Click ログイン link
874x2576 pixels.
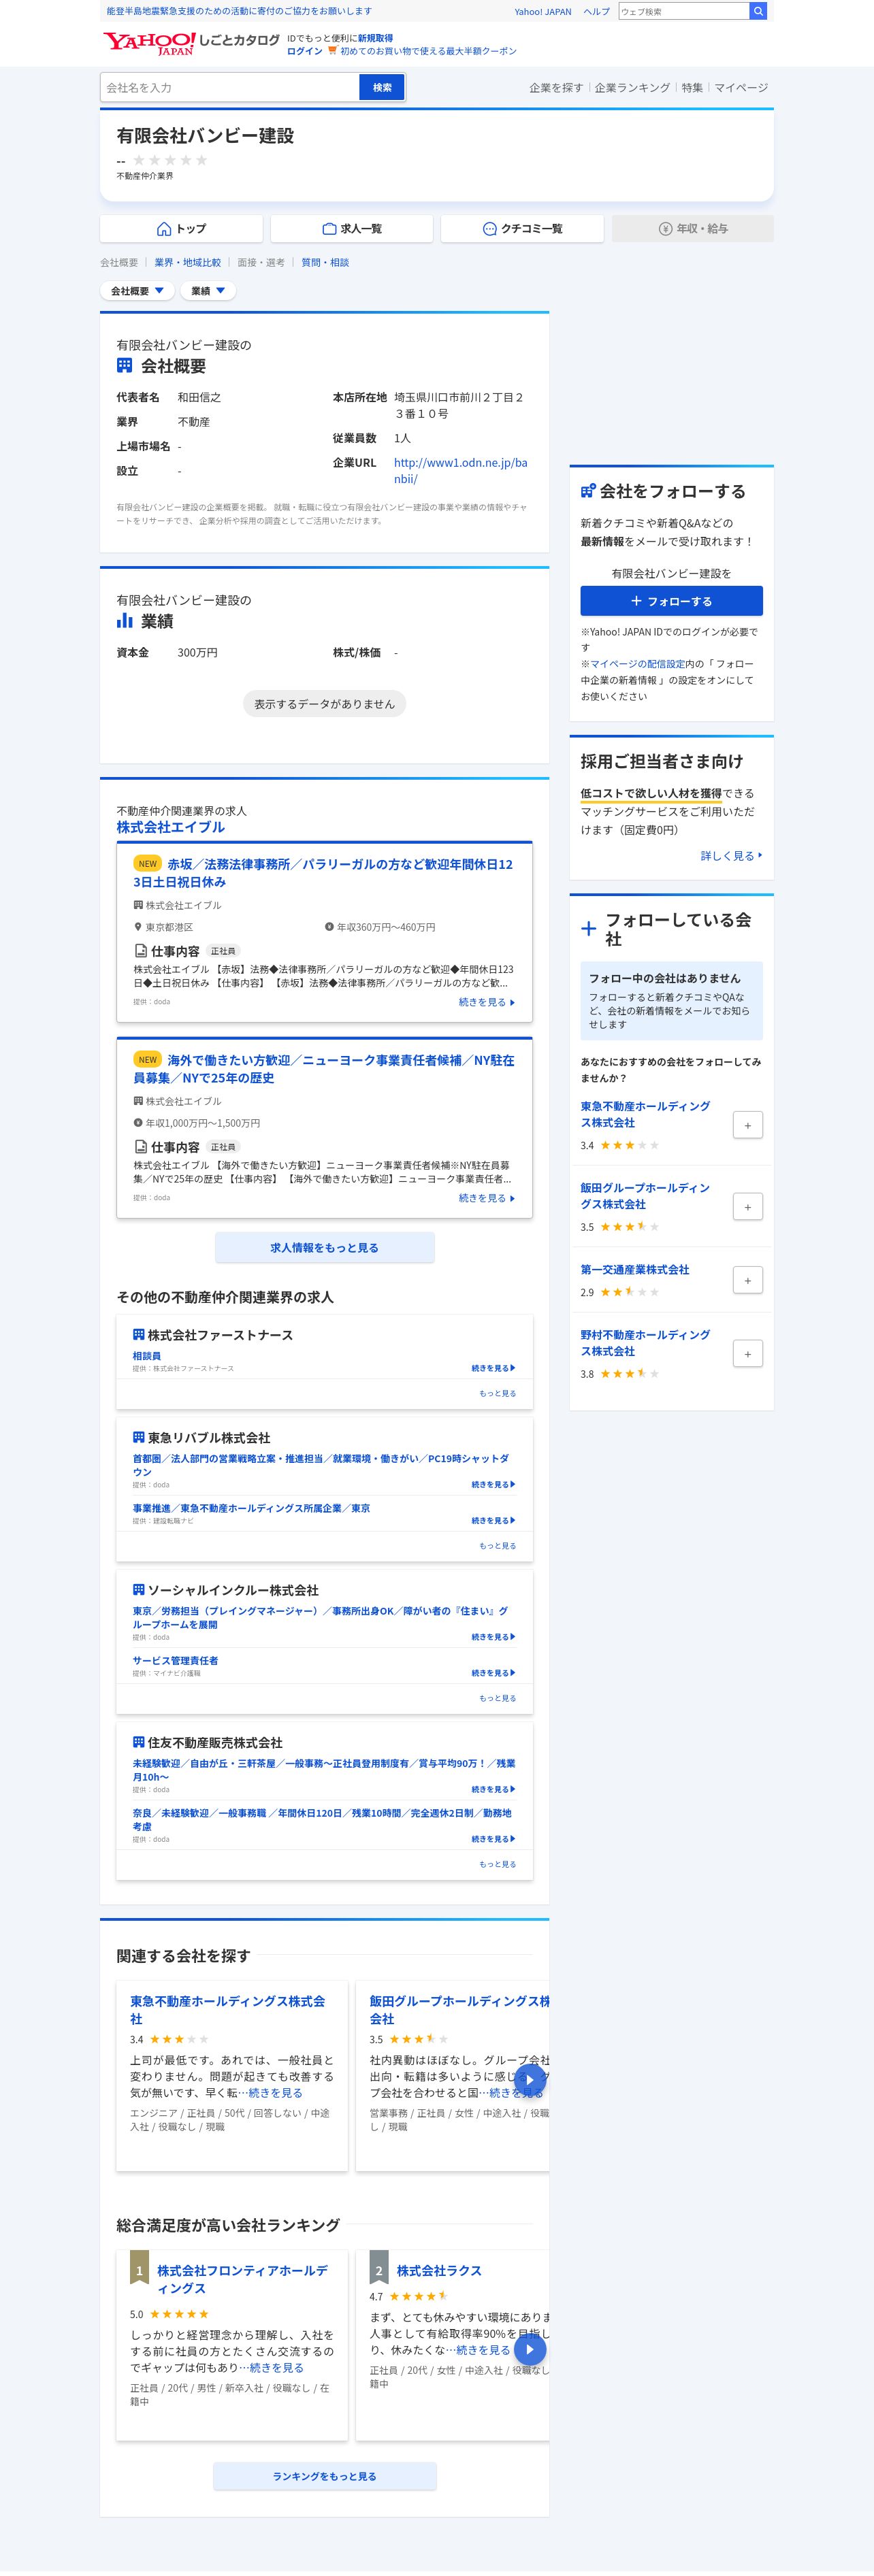pyautogui.click(x=305, y=51)
